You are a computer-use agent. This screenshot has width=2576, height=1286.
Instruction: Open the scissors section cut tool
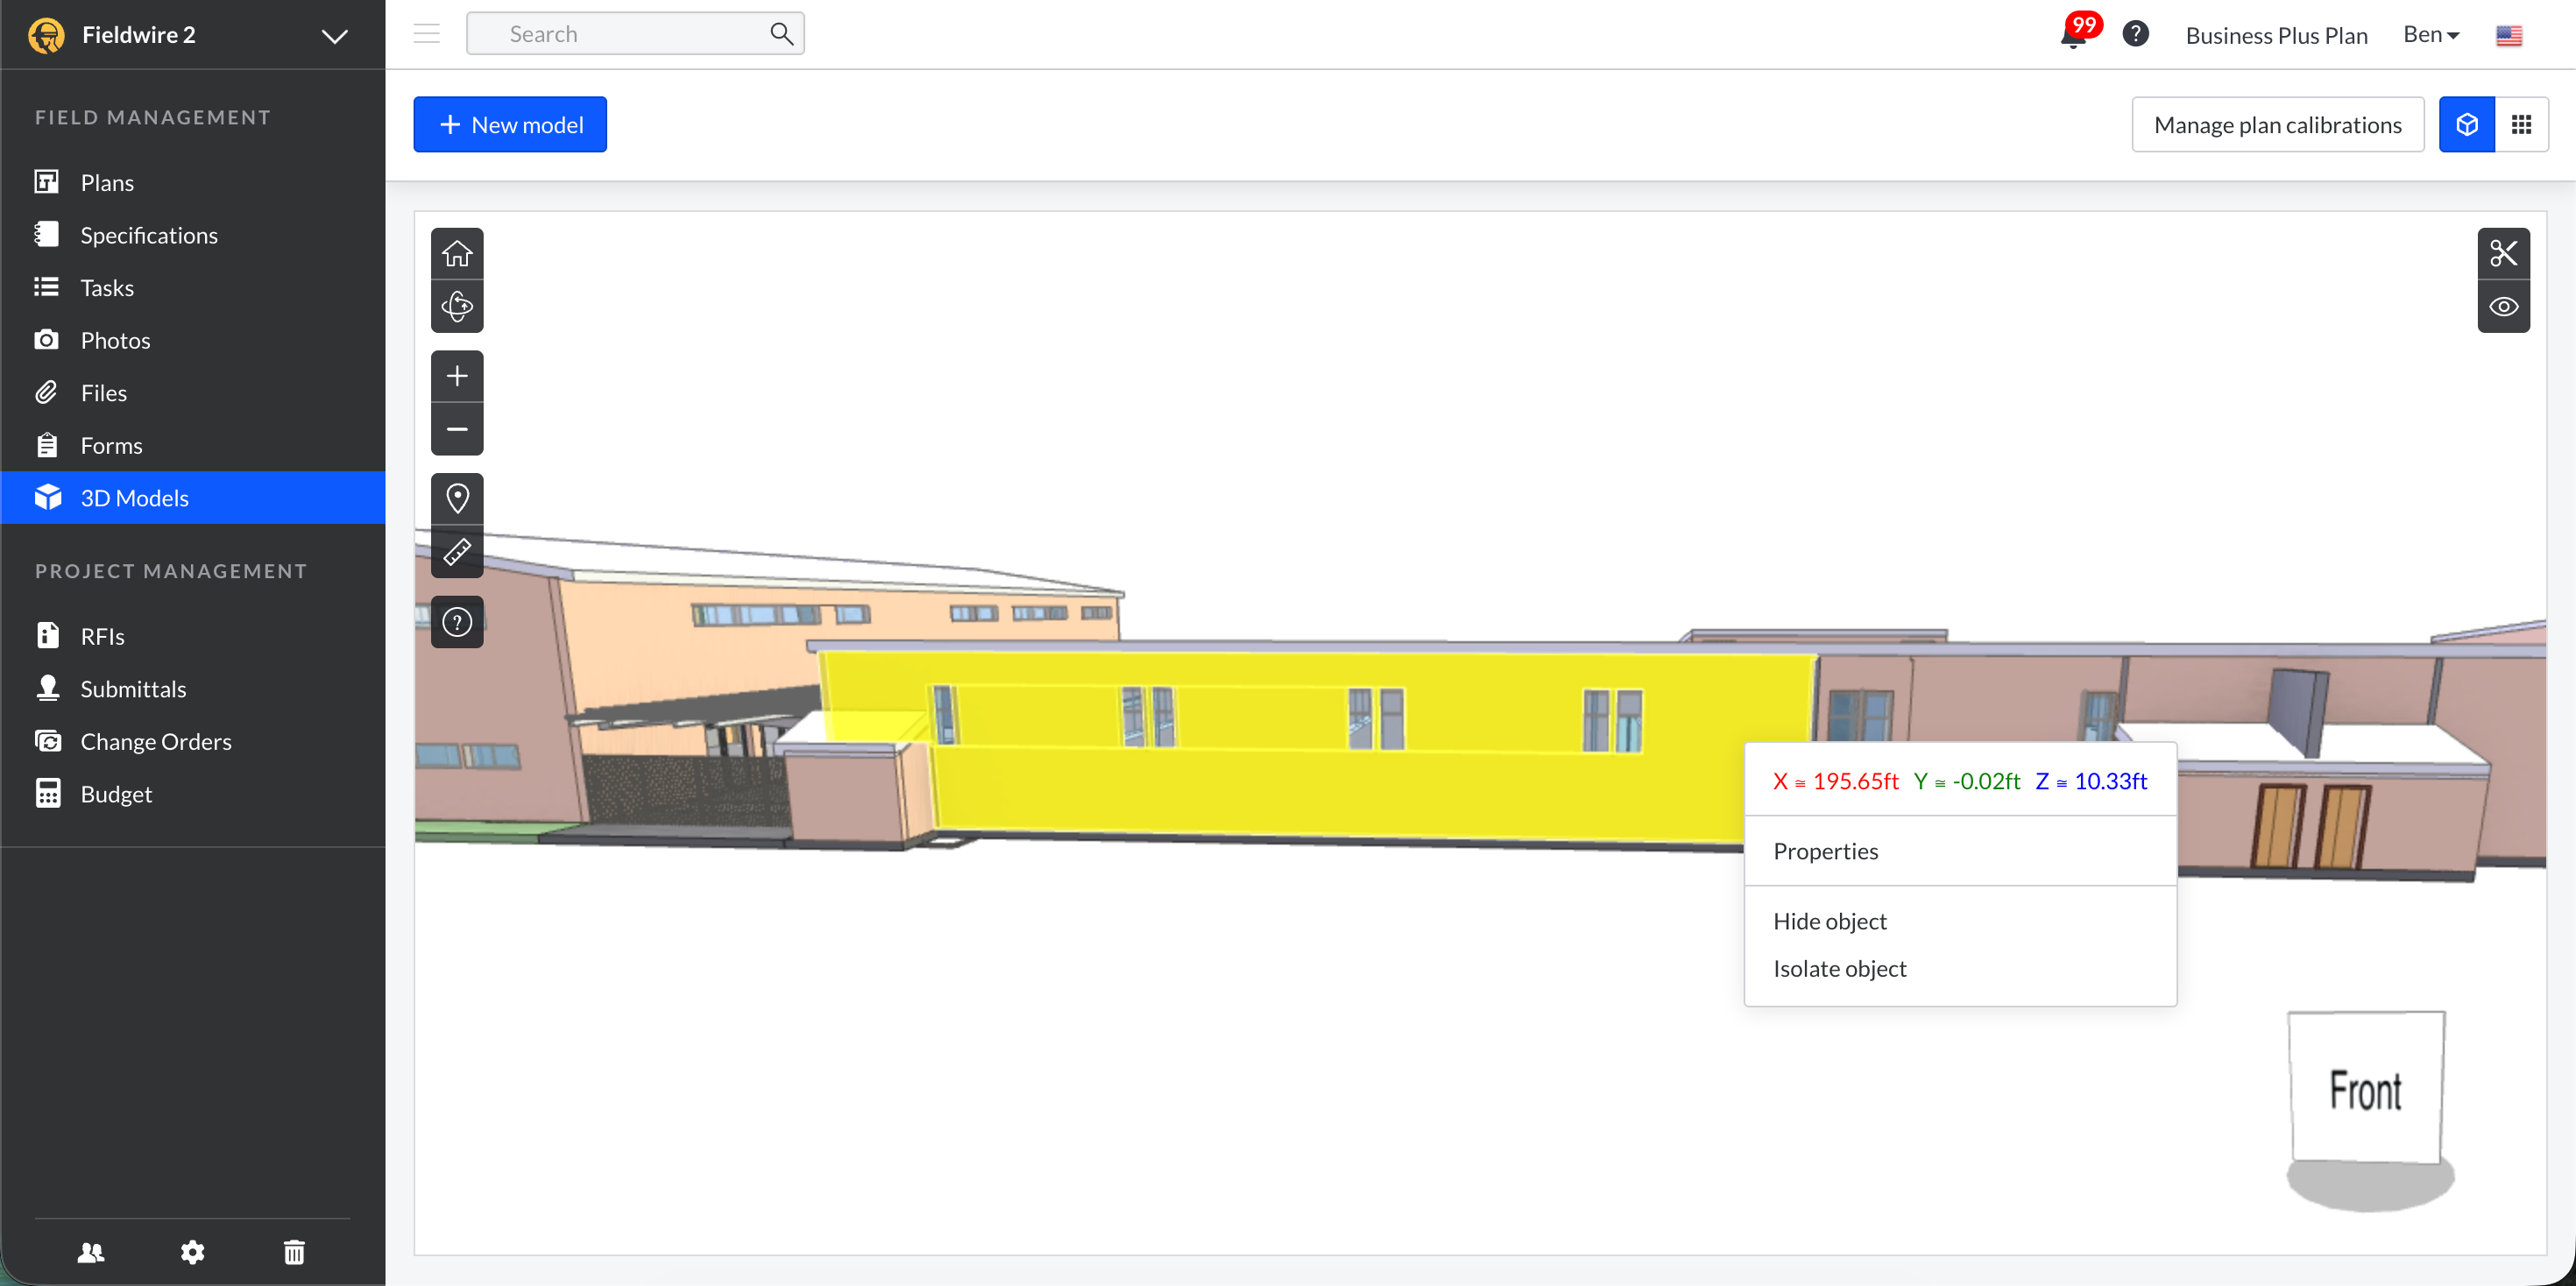point(2503,253)
